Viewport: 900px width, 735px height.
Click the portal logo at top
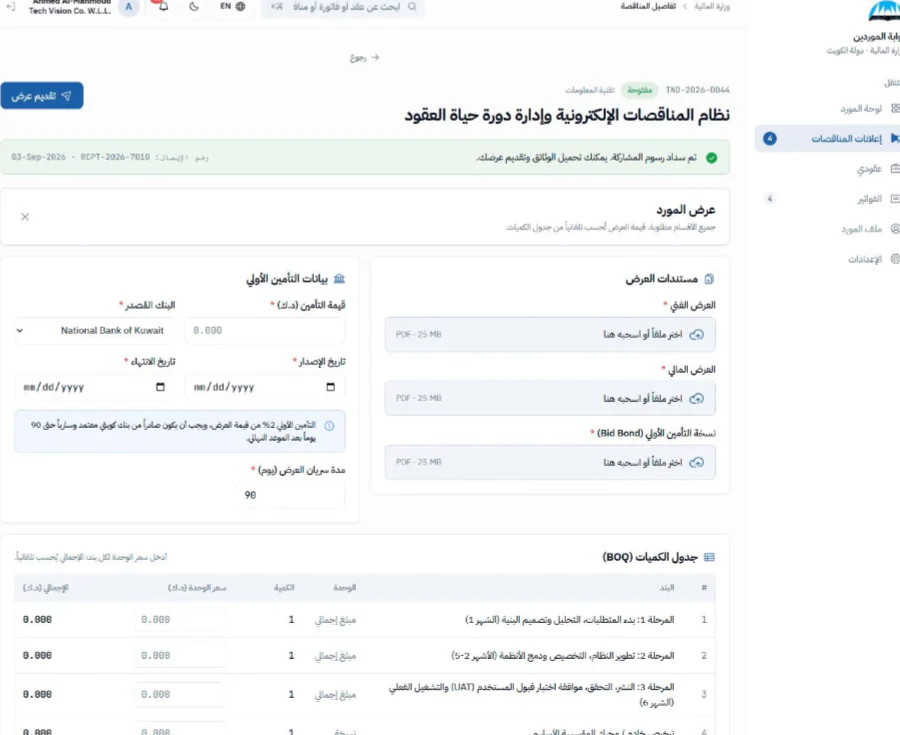click(x=884, y=11)
